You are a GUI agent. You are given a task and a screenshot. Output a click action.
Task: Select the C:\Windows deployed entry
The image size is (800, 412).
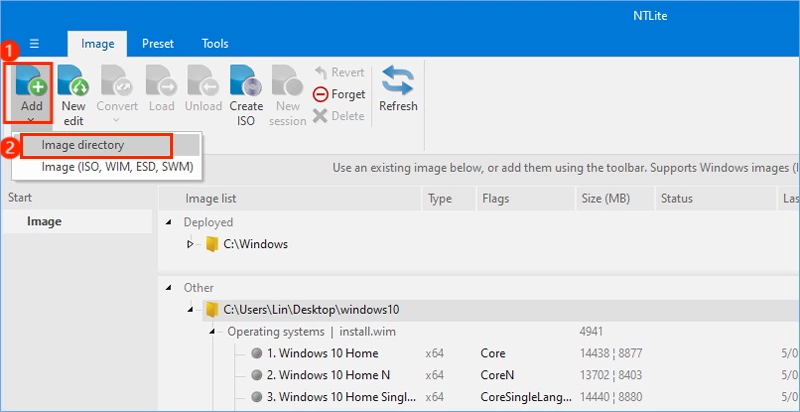click(255, 244)
